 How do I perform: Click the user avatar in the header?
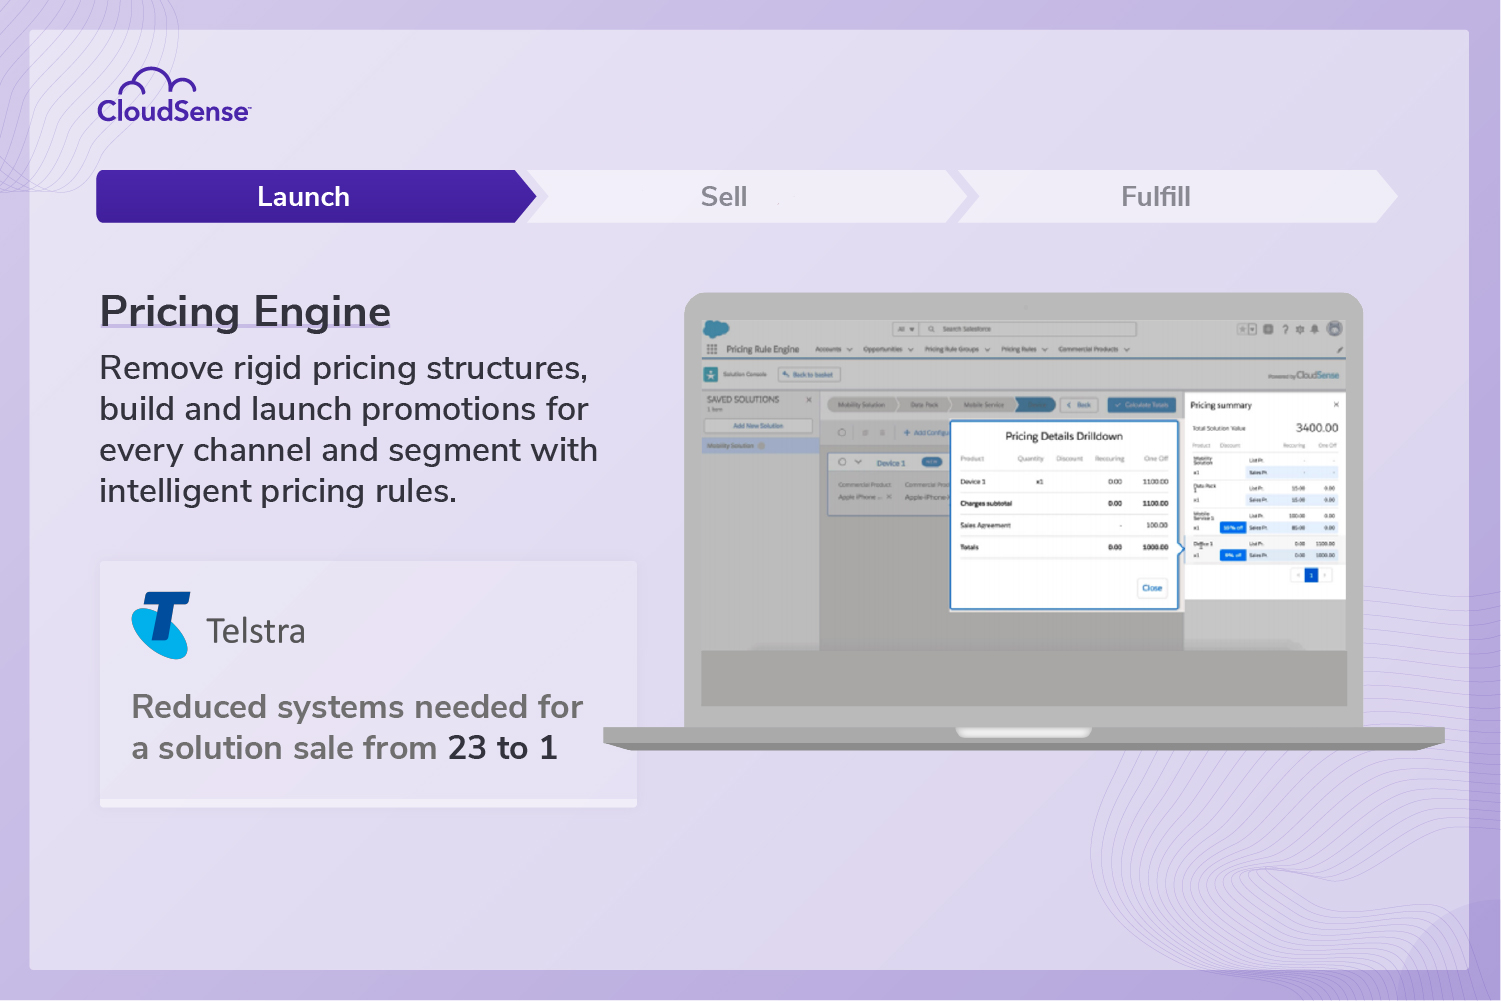point(1334,329)
